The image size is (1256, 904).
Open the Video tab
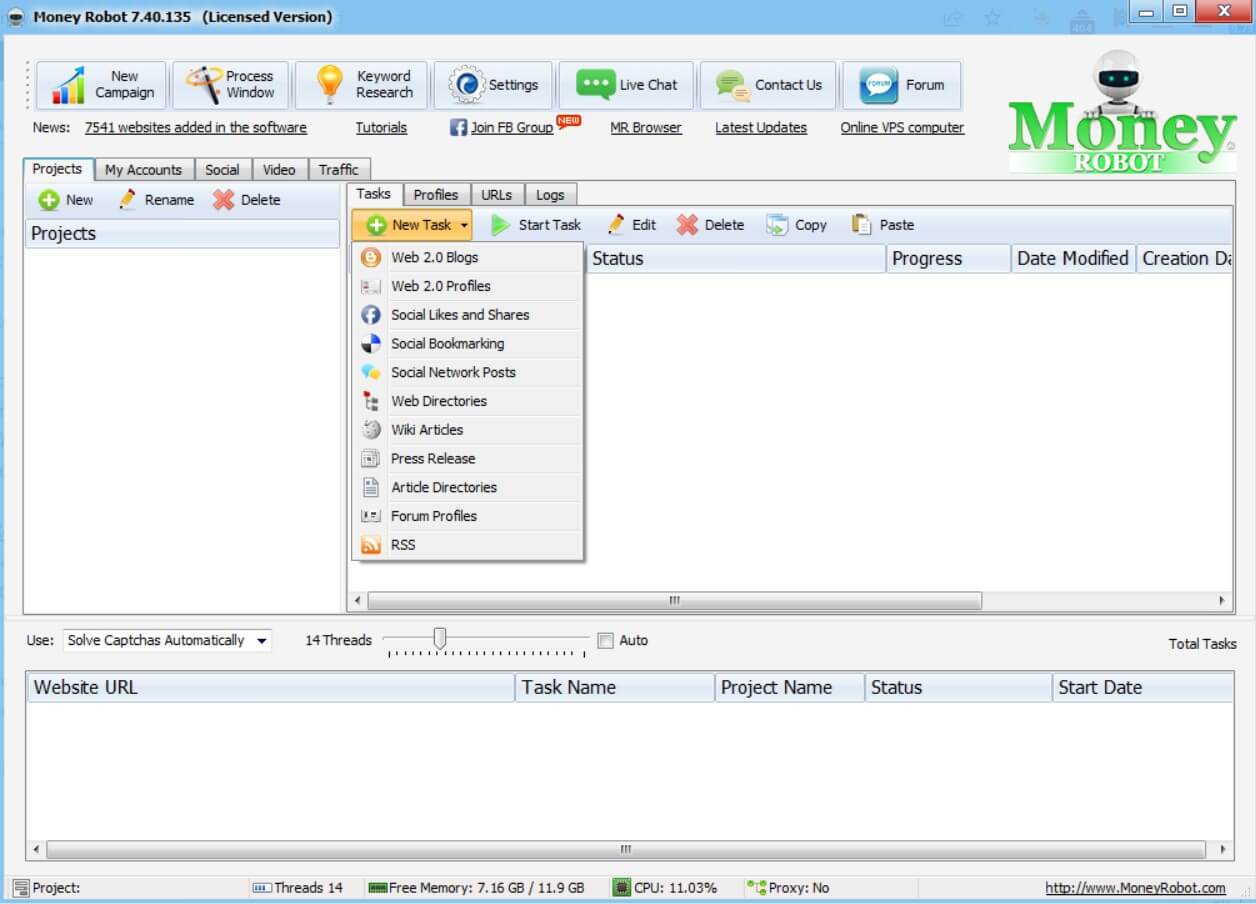[x=279, y=170]
